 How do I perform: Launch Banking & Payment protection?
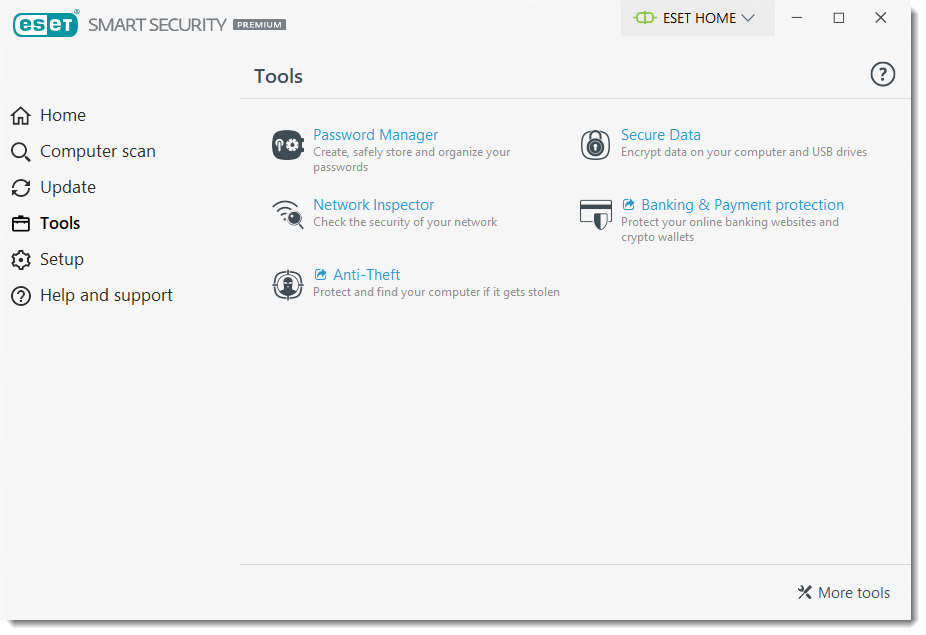742,204
